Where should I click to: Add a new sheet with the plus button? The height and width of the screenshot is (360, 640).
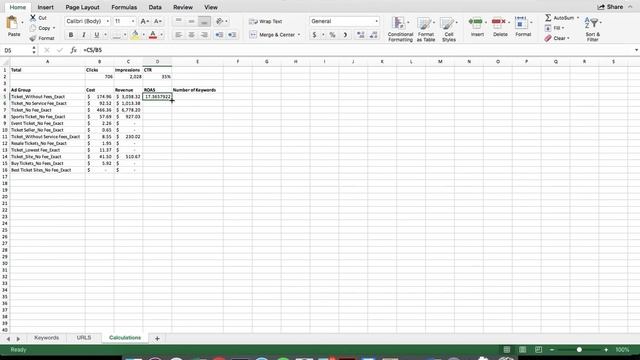point(157,338)
